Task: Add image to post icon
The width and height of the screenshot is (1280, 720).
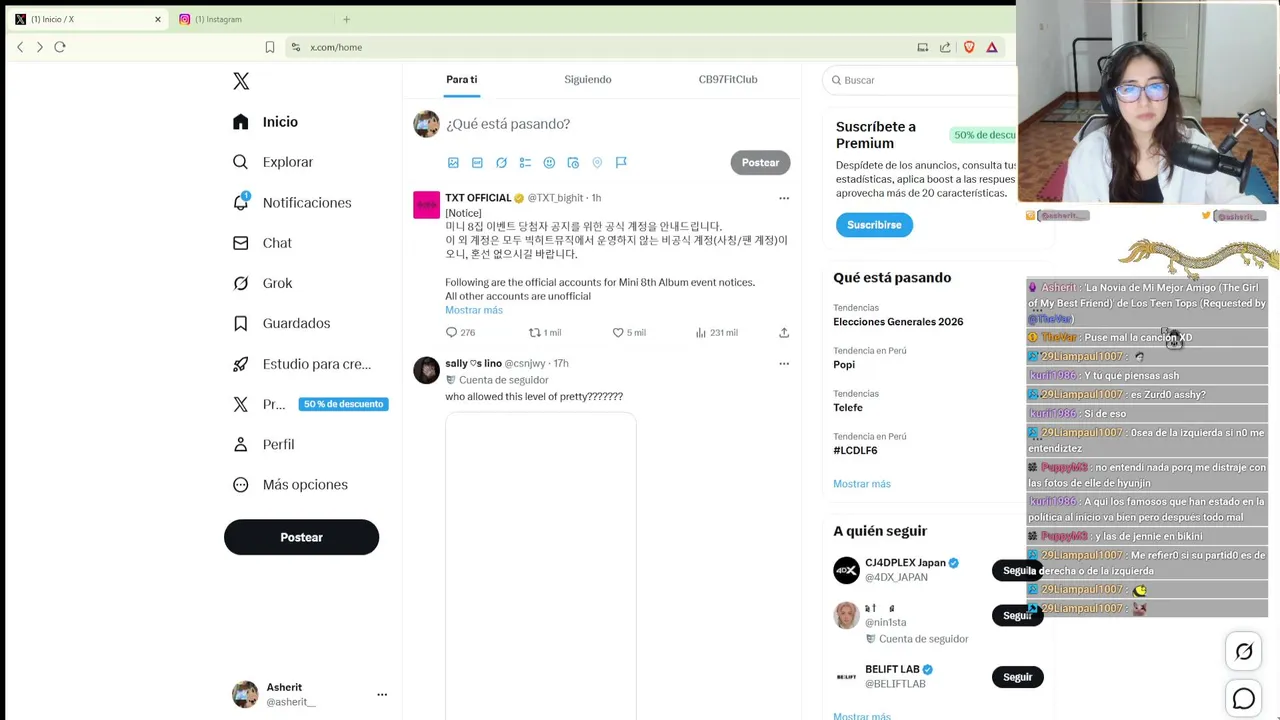Action: [x=453, y=163]
